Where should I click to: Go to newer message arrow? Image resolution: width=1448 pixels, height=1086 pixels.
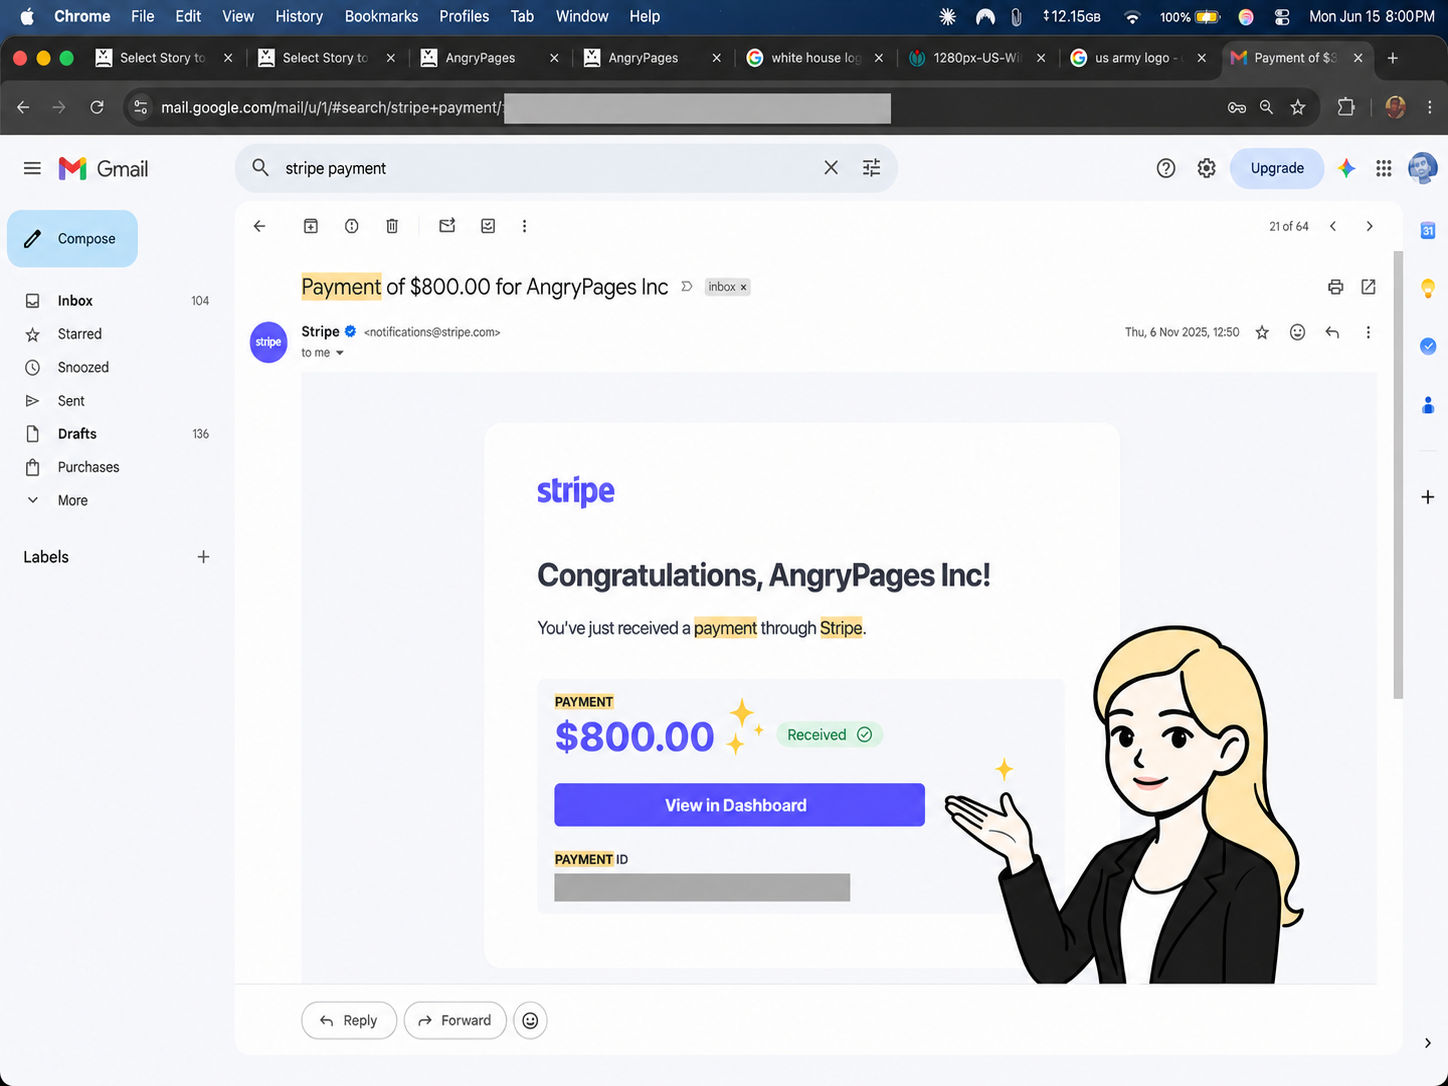point(1333,226)
